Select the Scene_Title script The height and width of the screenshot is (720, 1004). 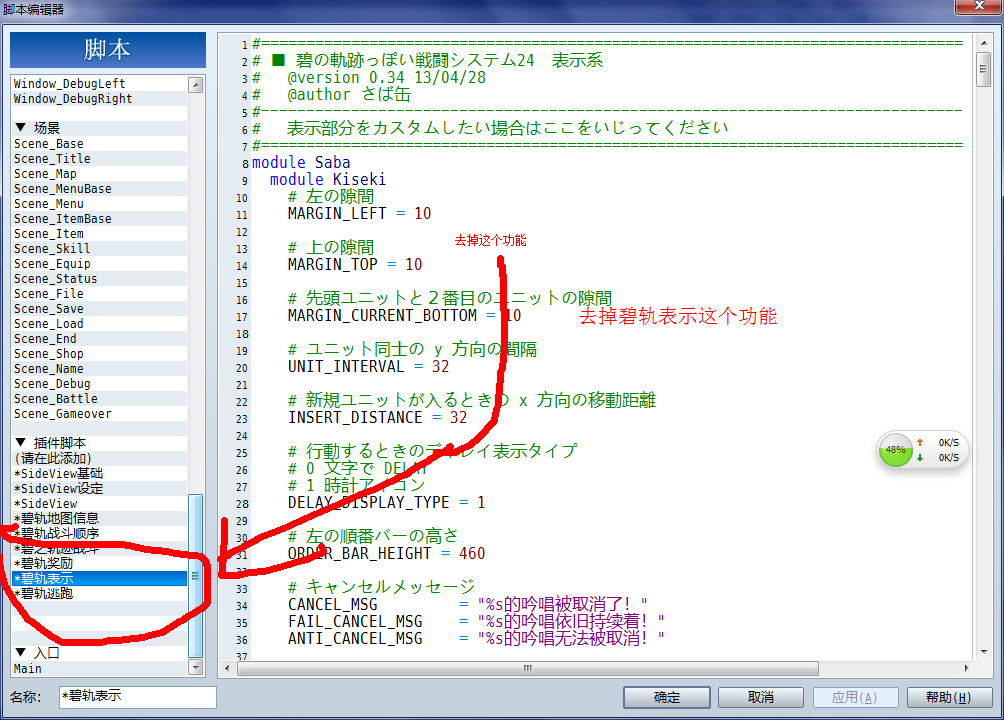[x=99, y=159]
